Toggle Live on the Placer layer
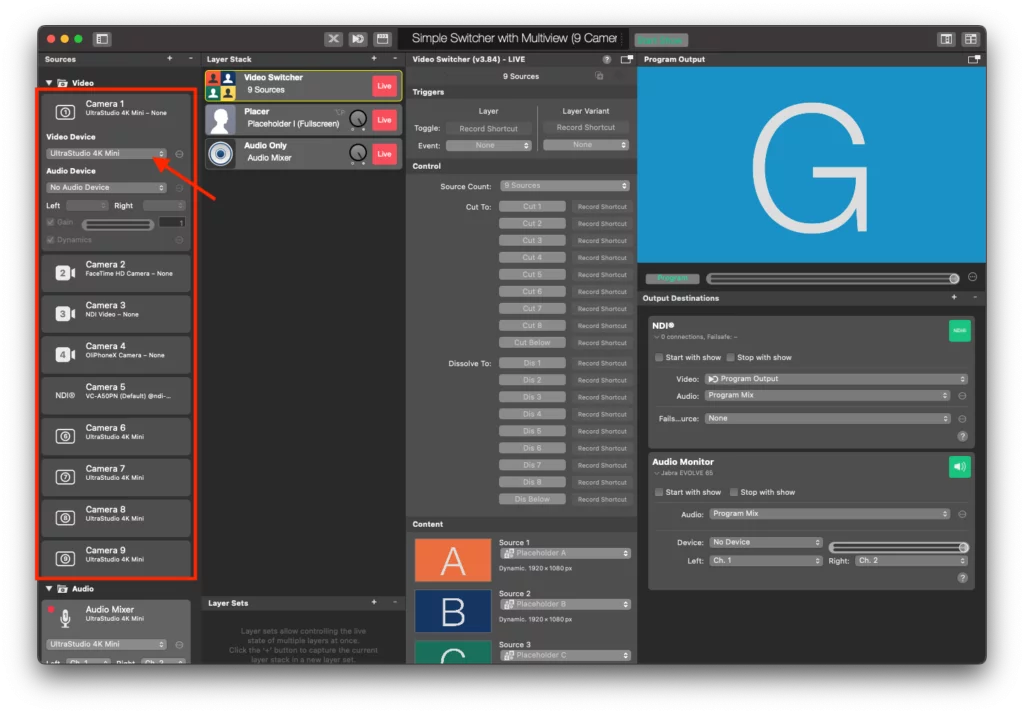Viewport: 1024px width, 714px height. pos(385,120)
